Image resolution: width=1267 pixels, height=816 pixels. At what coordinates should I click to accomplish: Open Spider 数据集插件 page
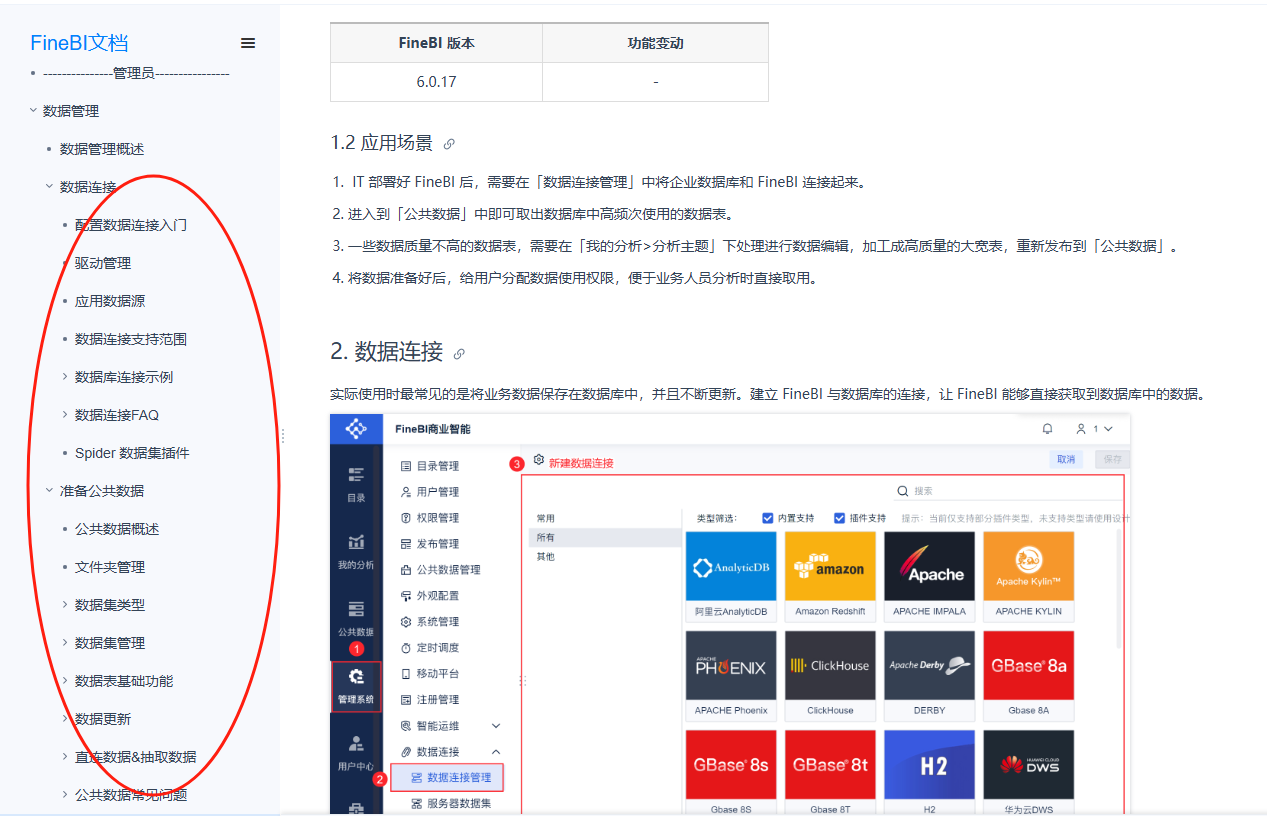point(132,453)
